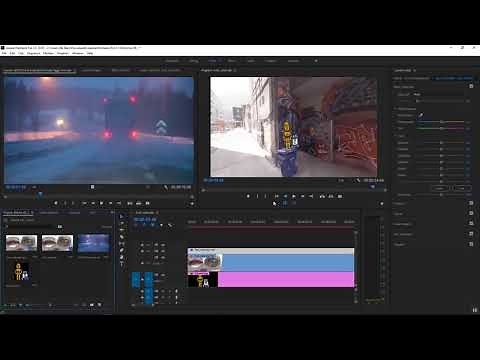This screenshot has height=360, width=480.
Task: Open the Sequence menu
Action: (x=33, y=53)
